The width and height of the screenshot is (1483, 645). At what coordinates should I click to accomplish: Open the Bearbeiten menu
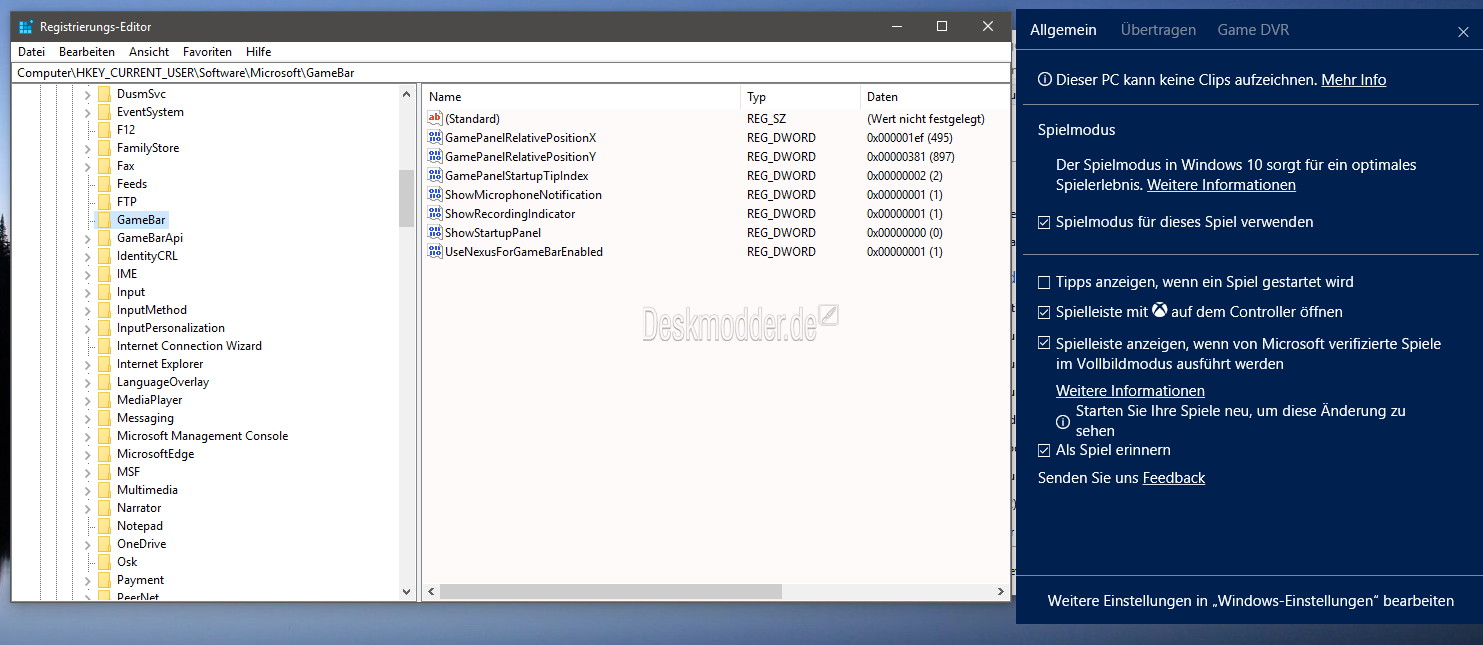[87, 52]
